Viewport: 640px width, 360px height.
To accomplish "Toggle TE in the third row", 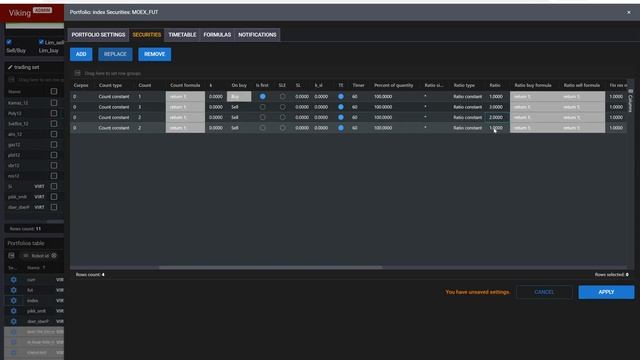I will coord(341,118).
